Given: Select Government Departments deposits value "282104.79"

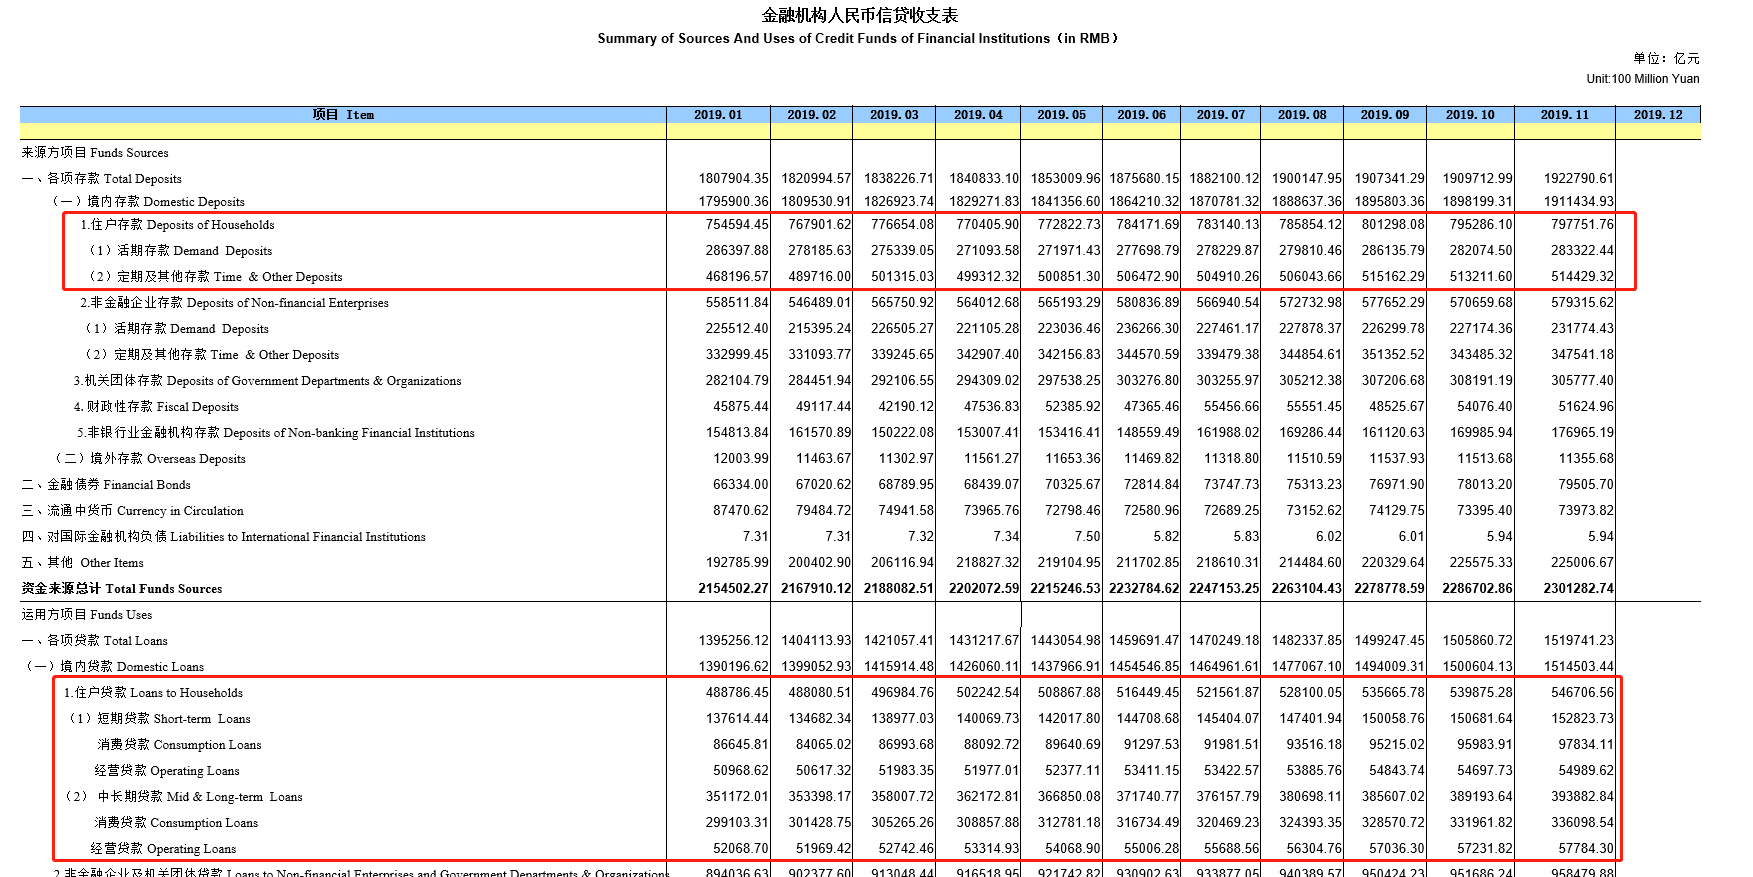Looking at the screenshot, I should tap(737, 381).
